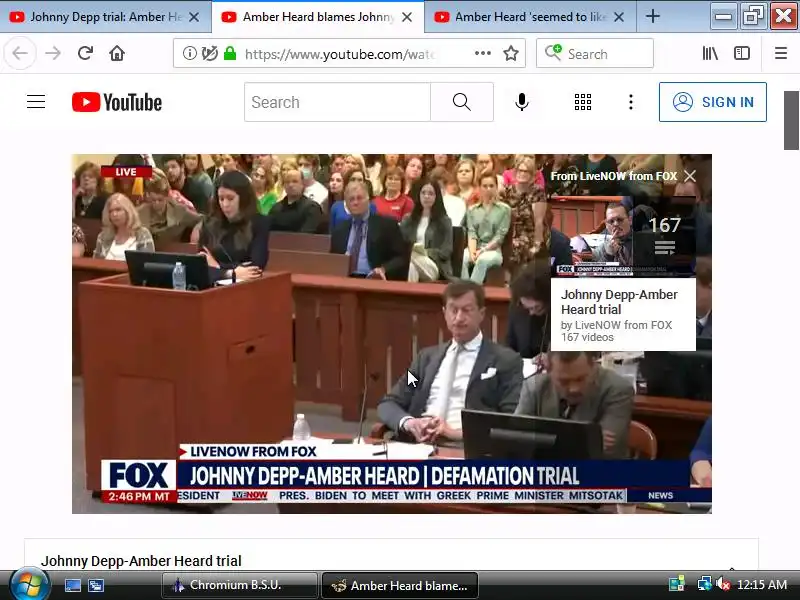Screen dimensions: 800x600
Task: Select 'Amber Heard blames Johnny' tab
Action: [318, 17]
